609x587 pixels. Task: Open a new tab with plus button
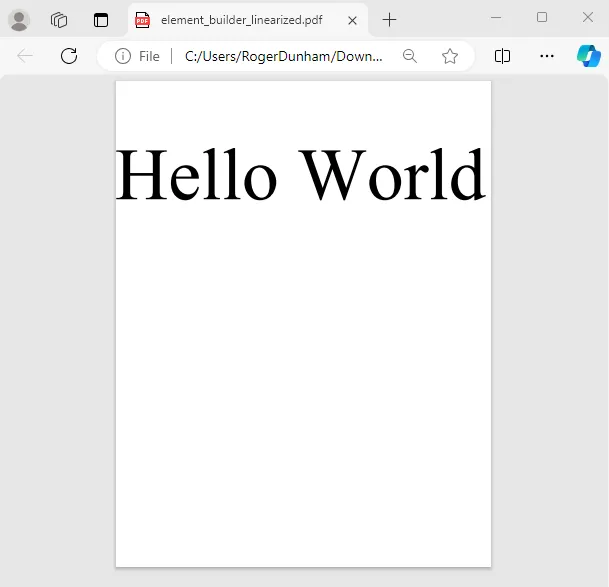[x=389, y=20]
